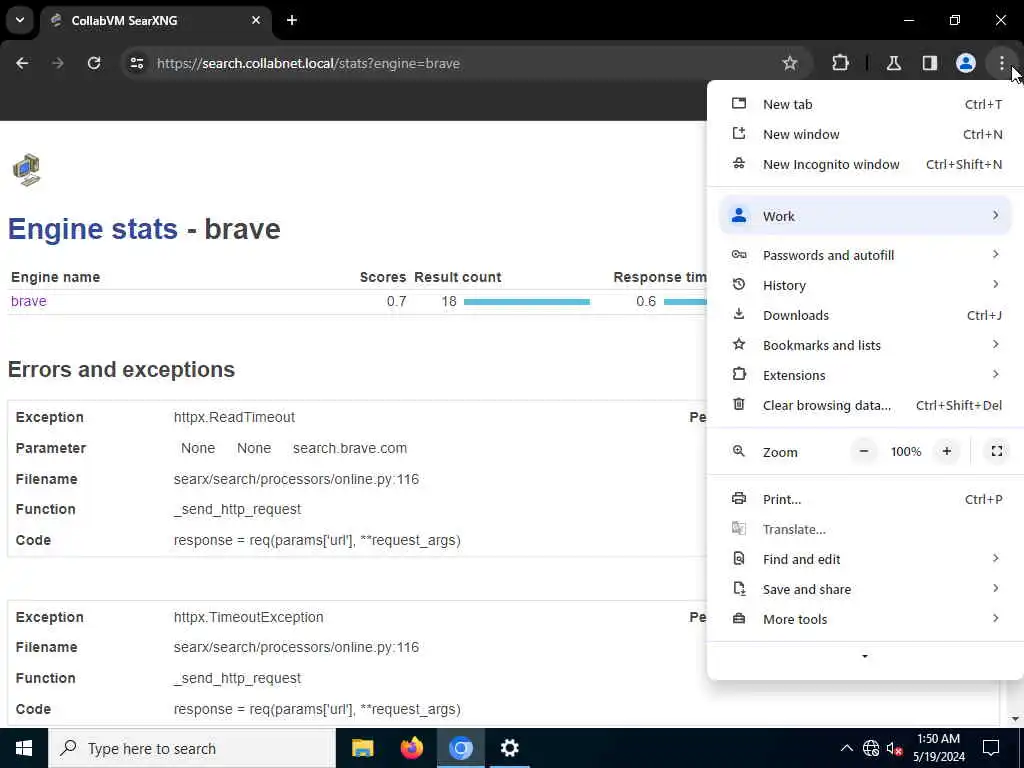Bookmark this page with the star icon
This screenshot has width=1024, height=768.
tap(790, 63)
